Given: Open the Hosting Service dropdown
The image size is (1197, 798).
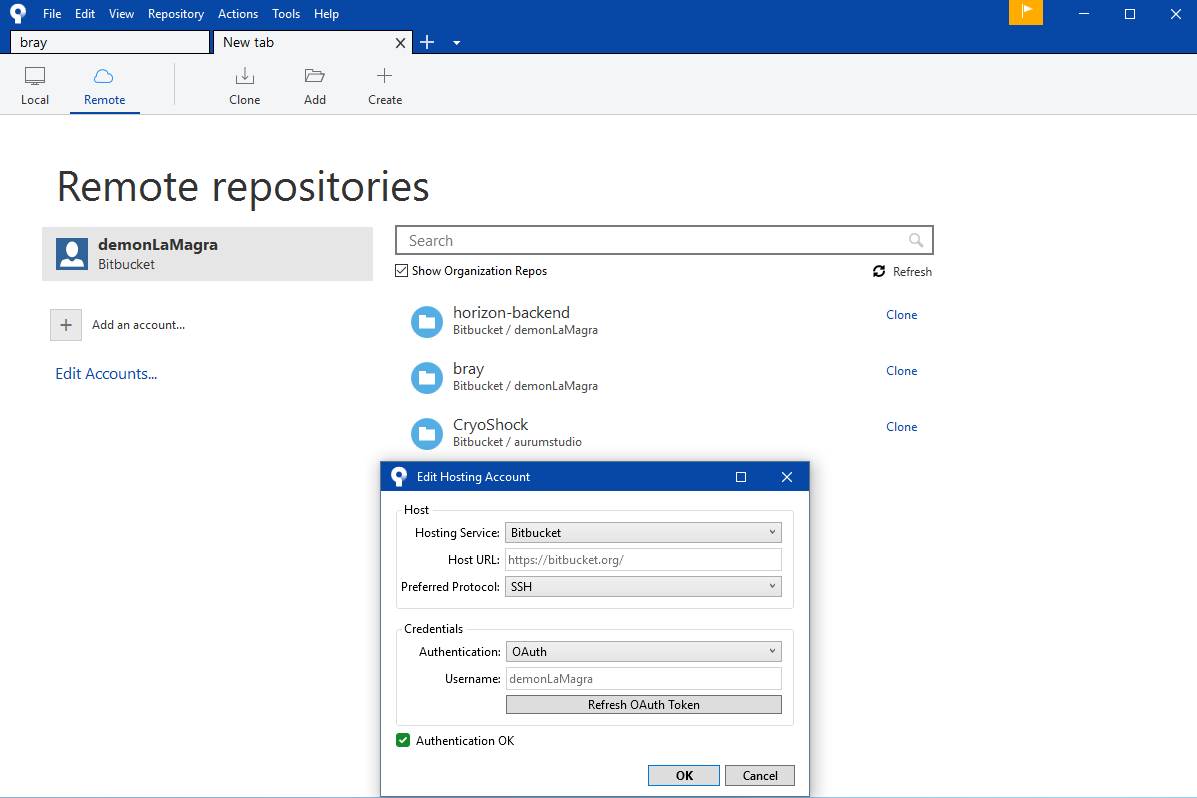Looking at the screenshot, I should (643, 532).
